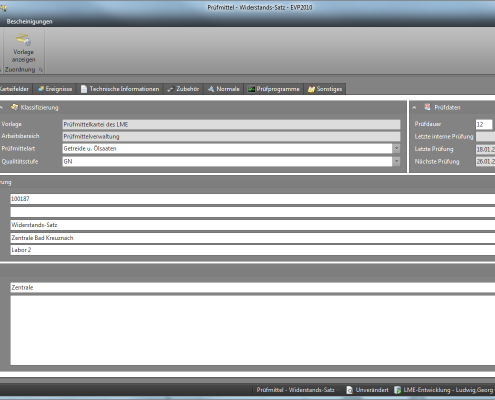Click the Prüfdauer field showing 12

[x=484, y=124]
